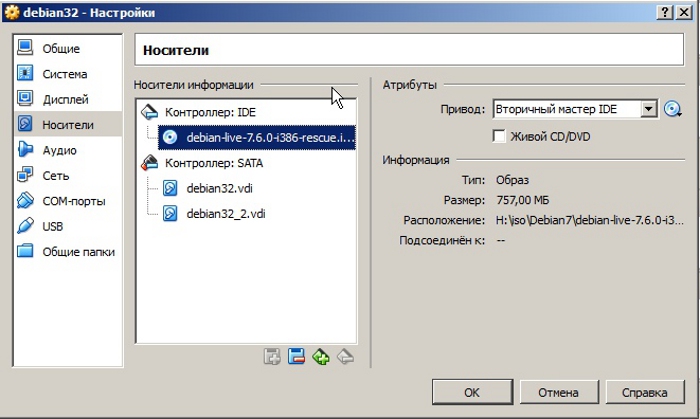Screen dimensions: 700x419
Task: Click the remove attachment icon below storage tree
Action: 296,356
